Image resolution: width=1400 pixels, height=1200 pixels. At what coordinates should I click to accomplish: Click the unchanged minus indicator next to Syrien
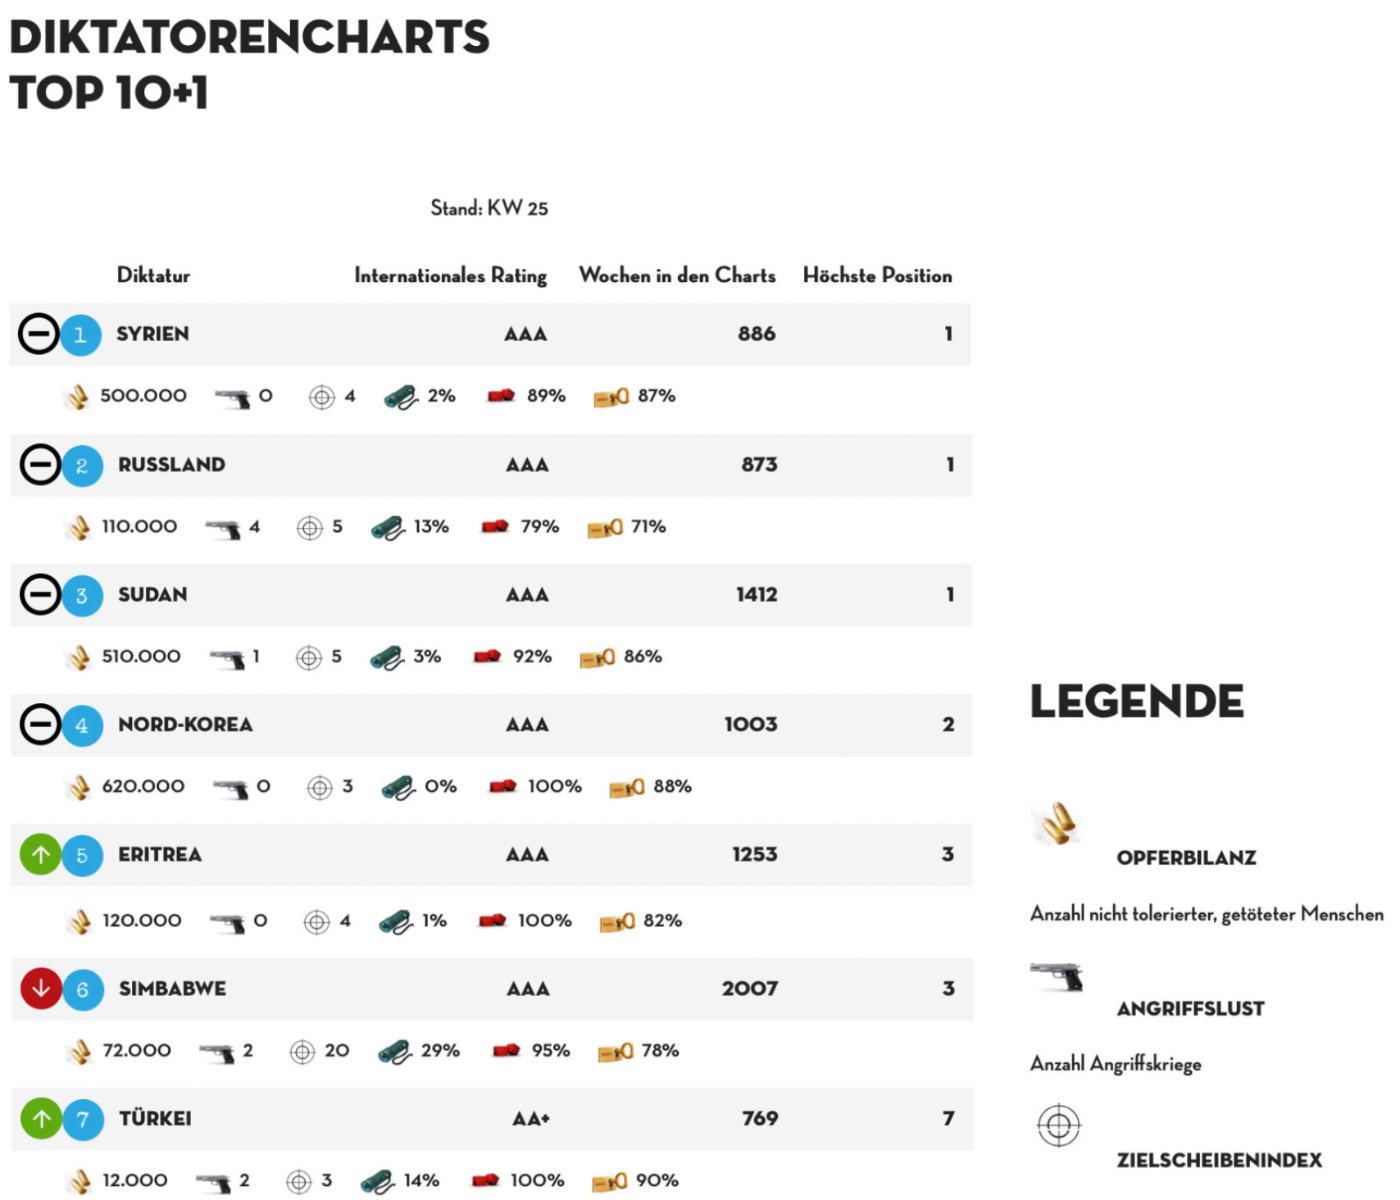point(39,334)
